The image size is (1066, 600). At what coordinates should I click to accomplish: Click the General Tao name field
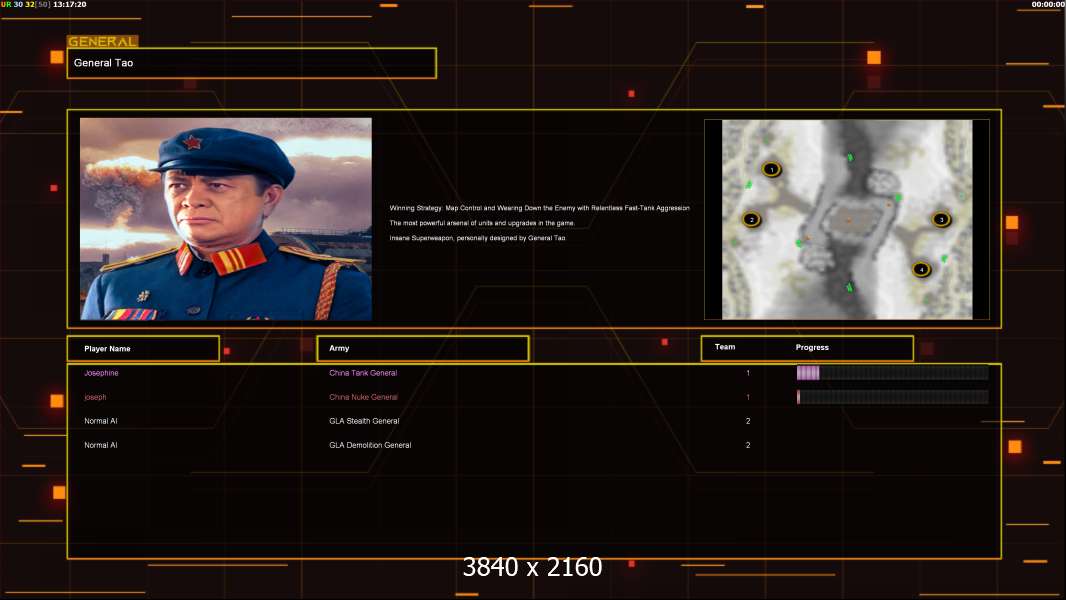pyautogui.click(x=252, y=63)
